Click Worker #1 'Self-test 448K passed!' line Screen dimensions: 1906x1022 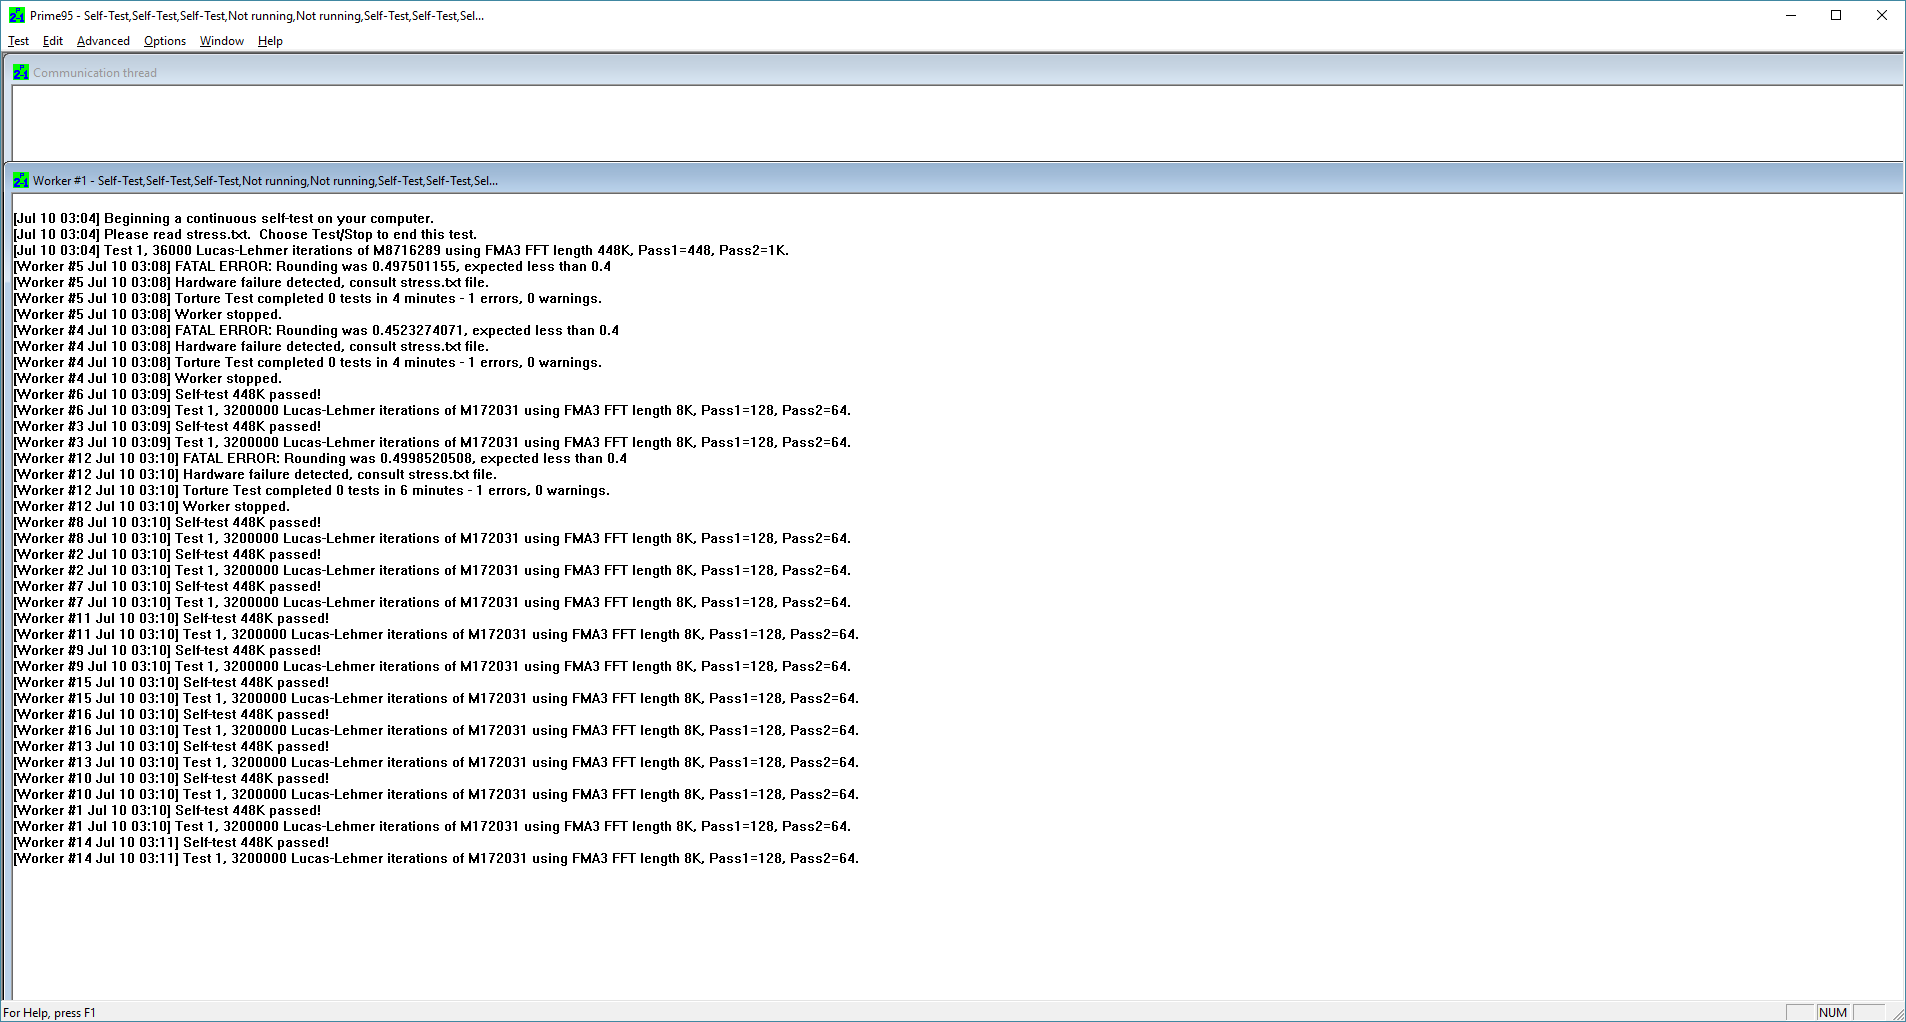click(x=167, y=810)
